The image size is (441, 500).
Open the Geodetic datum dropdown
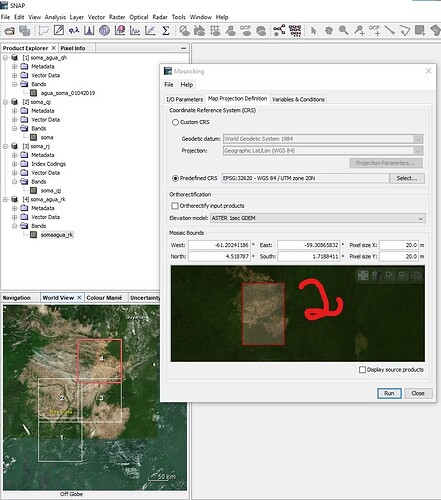pos(418,139)
